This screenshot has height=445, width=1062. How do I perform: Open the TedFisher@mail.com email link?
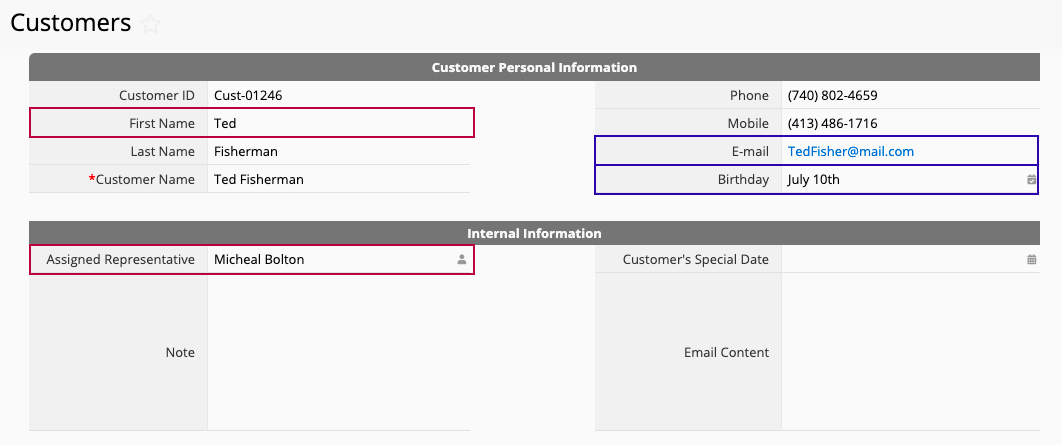pos(851,152)
